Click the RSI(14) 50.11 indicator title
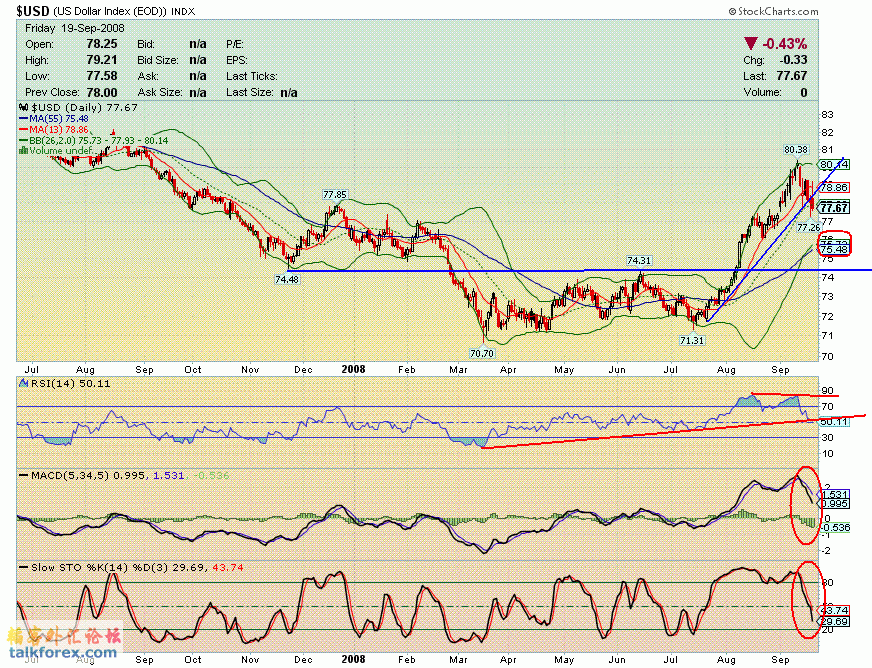This screenshot has height=668, width=872. [x=71, y=383]
